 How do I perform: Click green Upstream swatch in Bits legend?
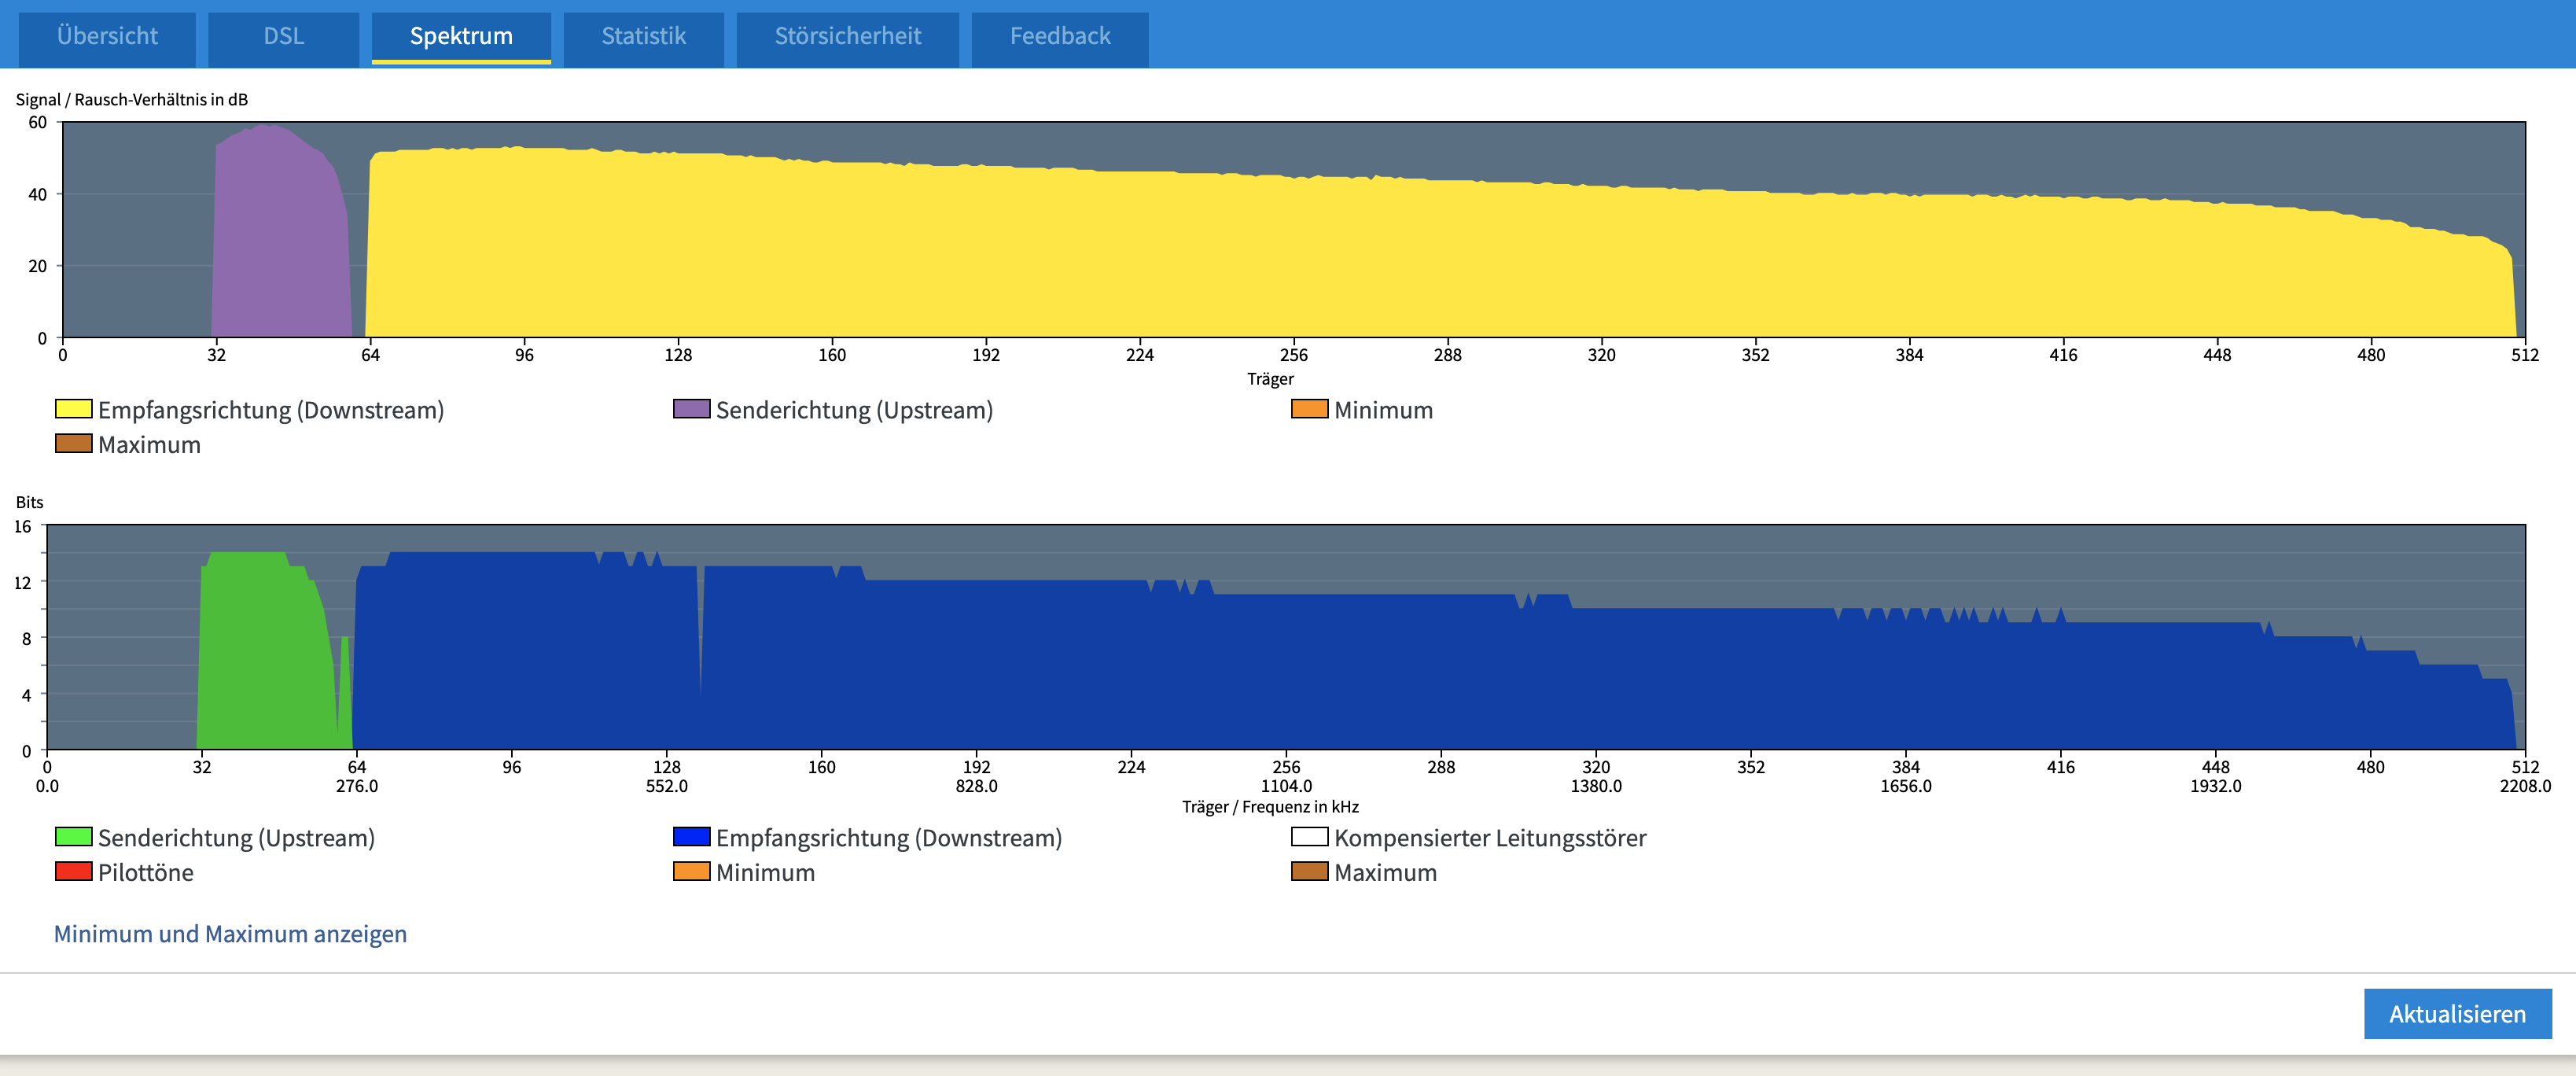73,837
